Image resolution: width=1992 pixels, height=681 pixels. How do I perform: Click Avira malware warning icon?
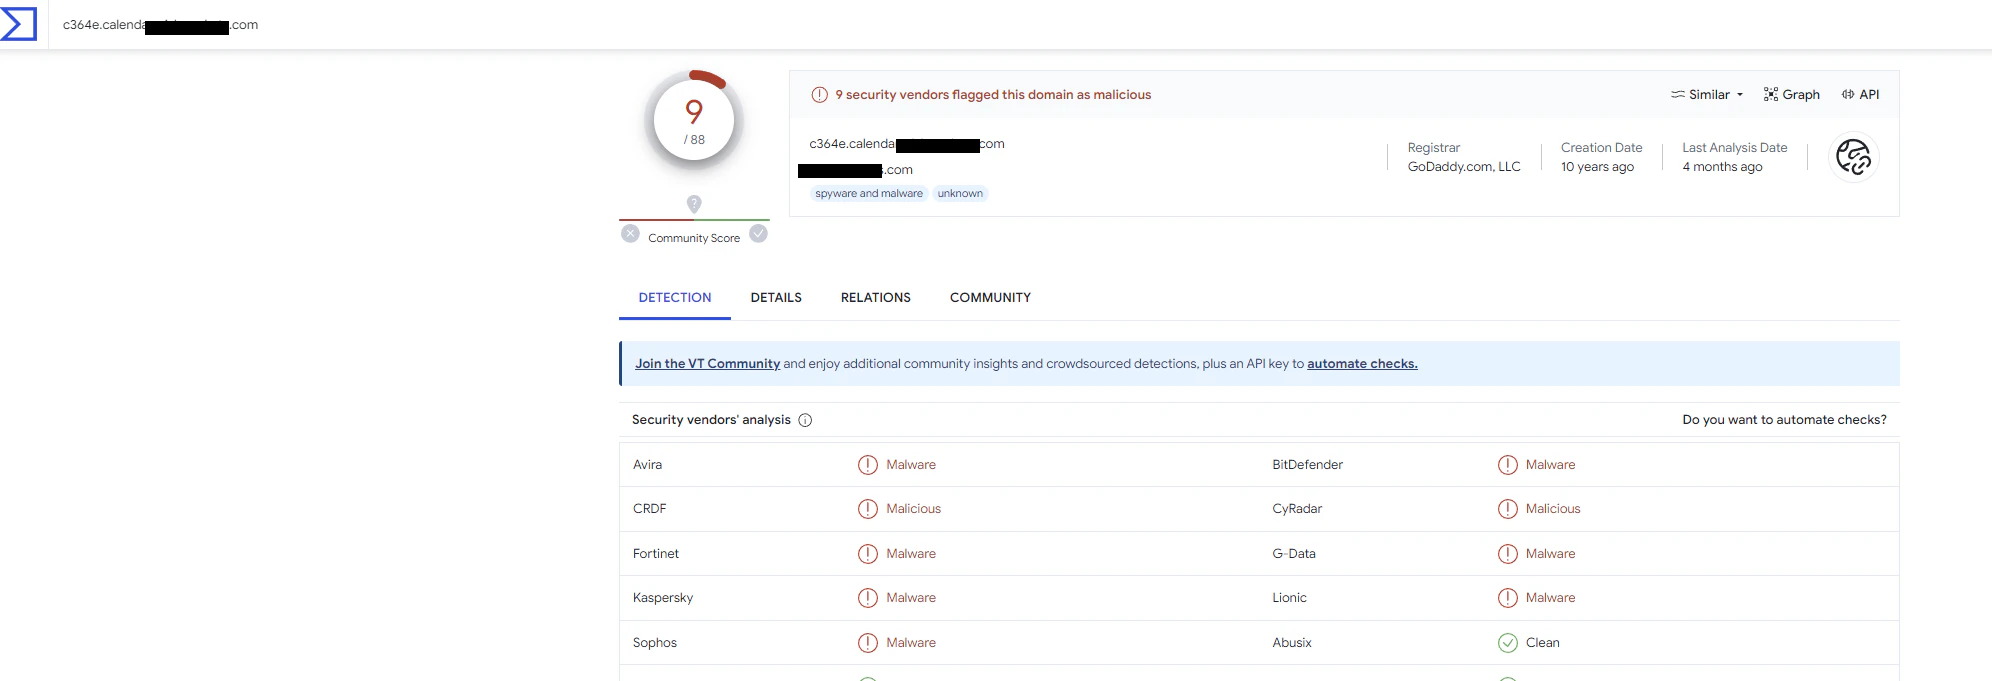(x=868, y=465)
